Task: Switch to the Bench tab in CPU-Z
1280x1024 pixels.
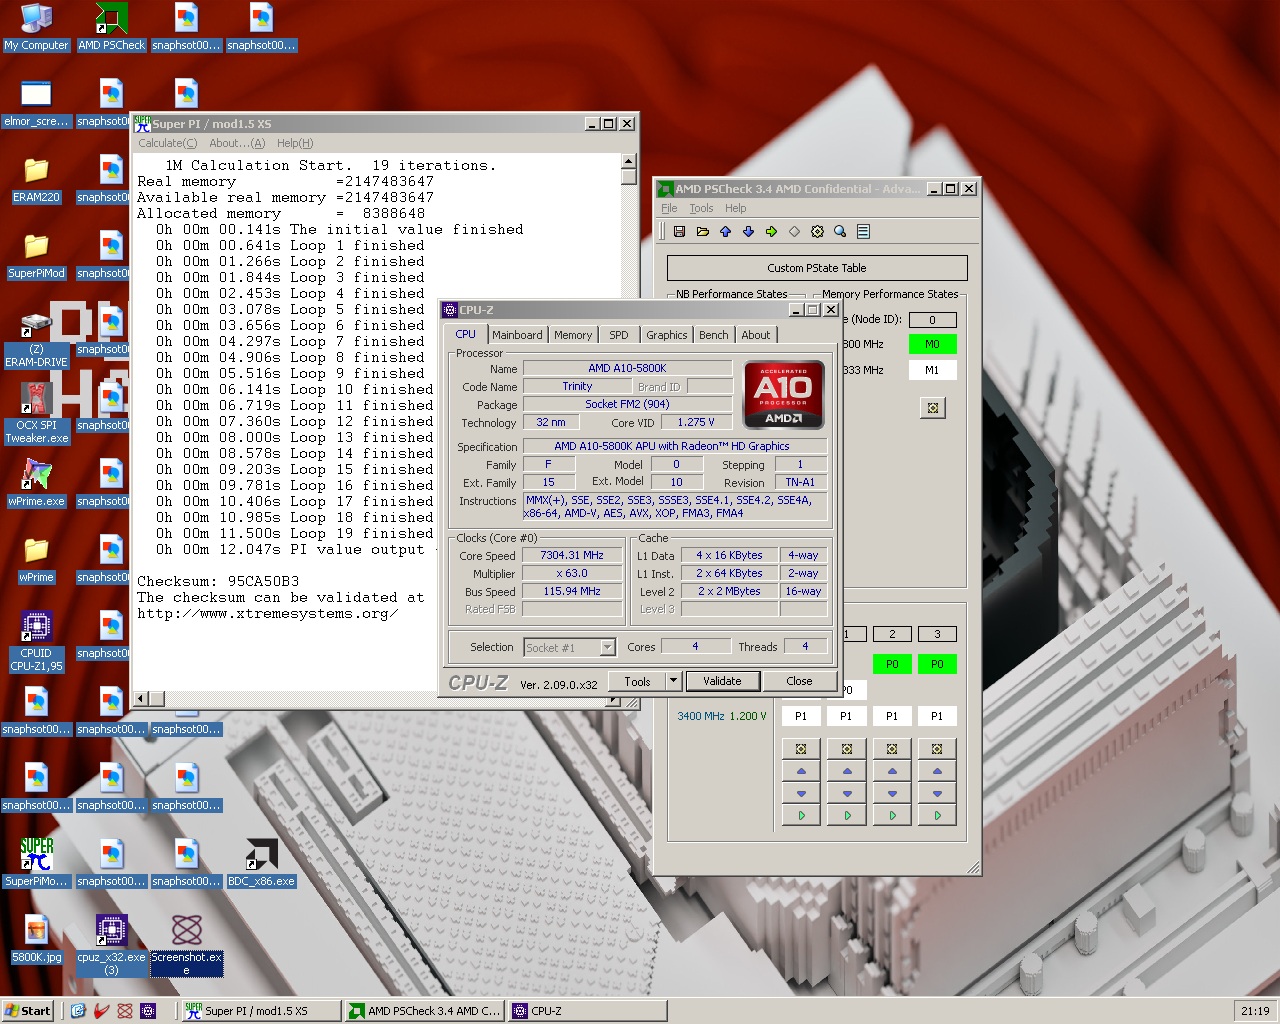Action: click(x=714, y=335)
